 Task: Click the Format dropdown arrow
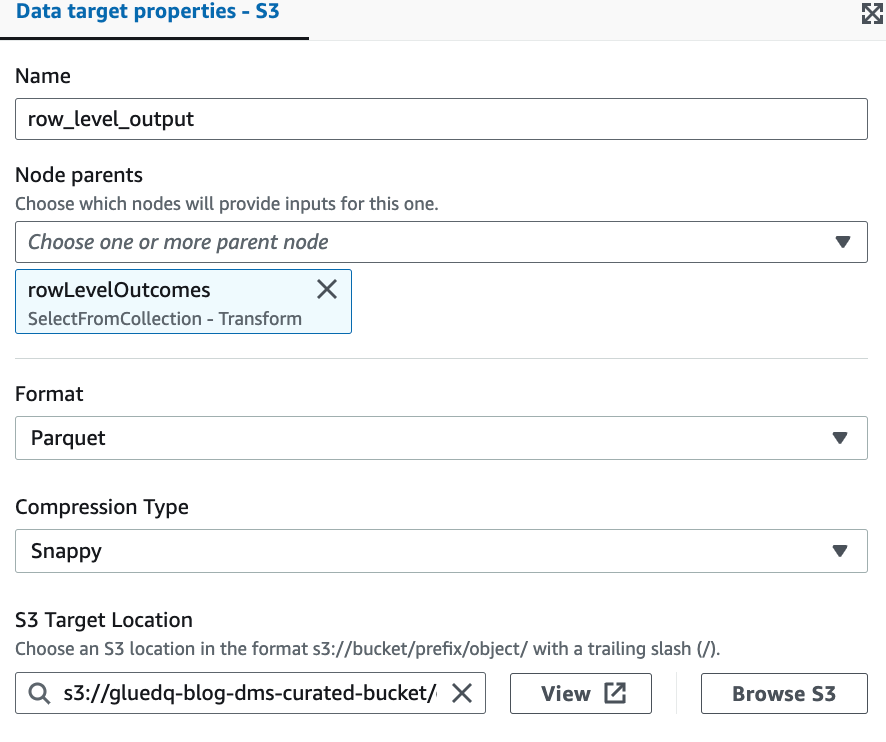[x=842, y=438]
